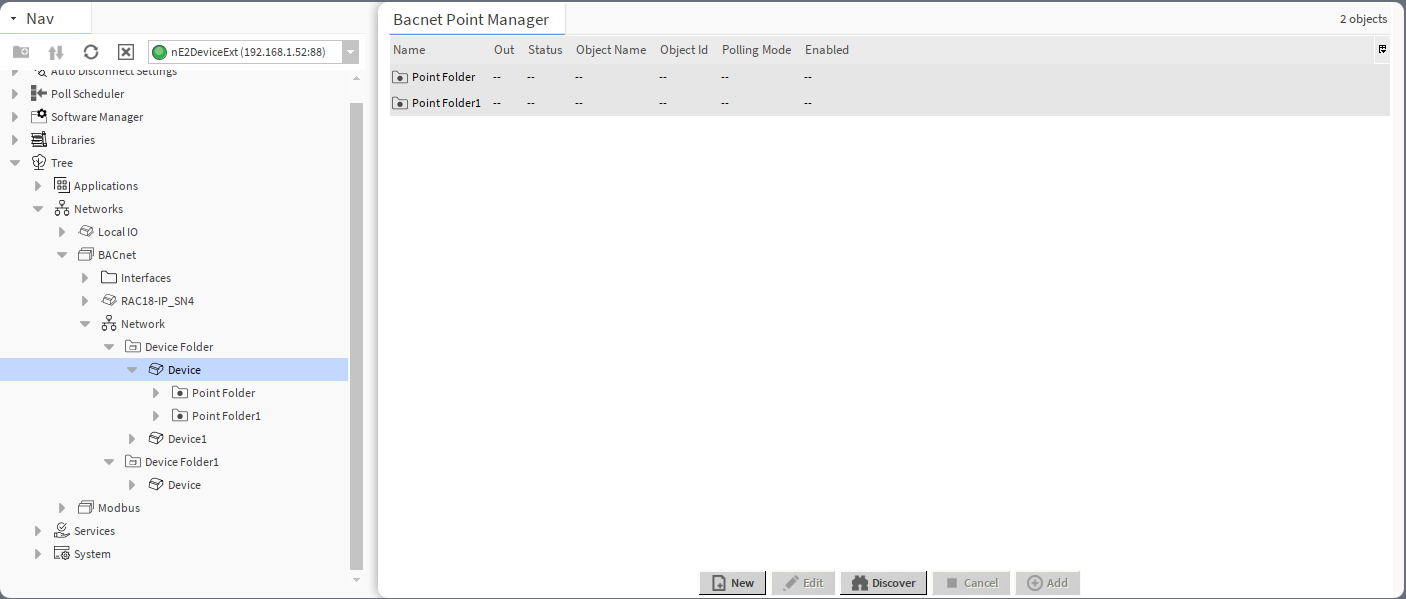Click the refresh icon in the Nav toolbar
Screen dimensions: 1406x599
pyautogui.click(x=90, y=51)
